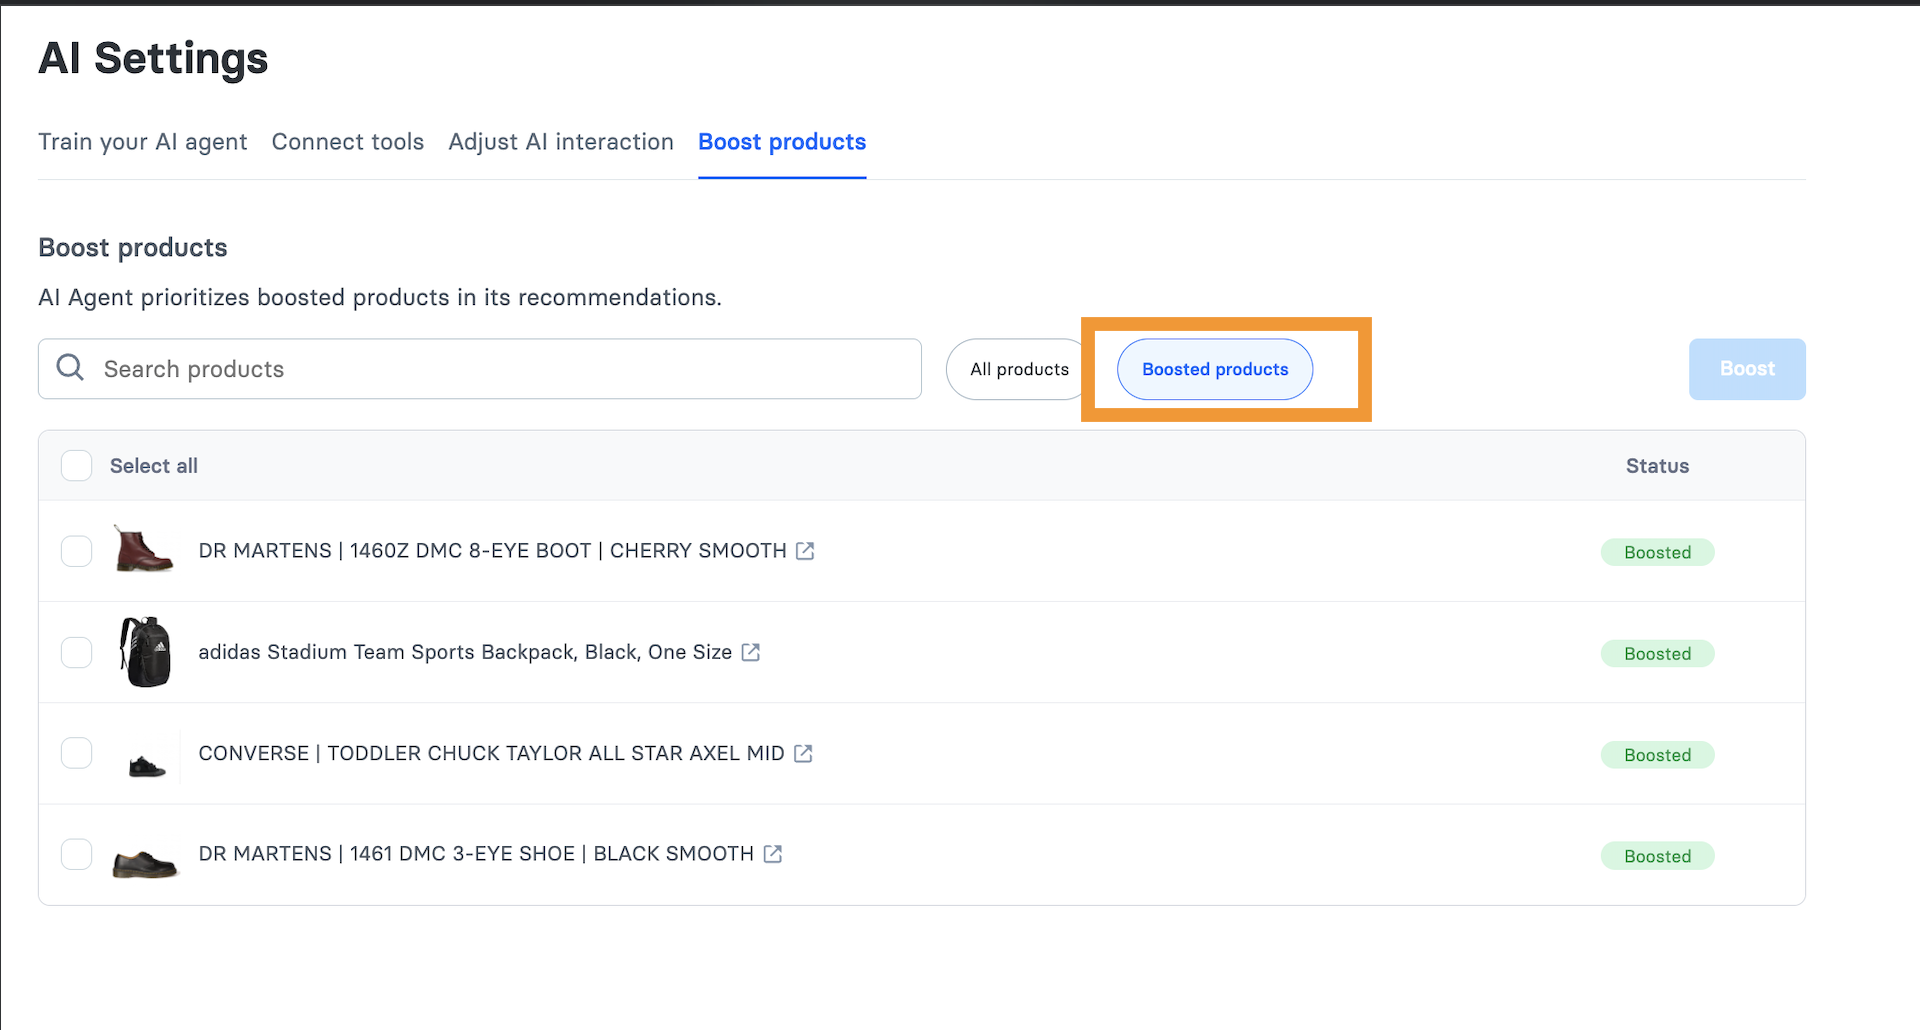Click the cherry boot product thumbnail
The width and height of the screenshot is (1920, 1030).
(144, 550)
